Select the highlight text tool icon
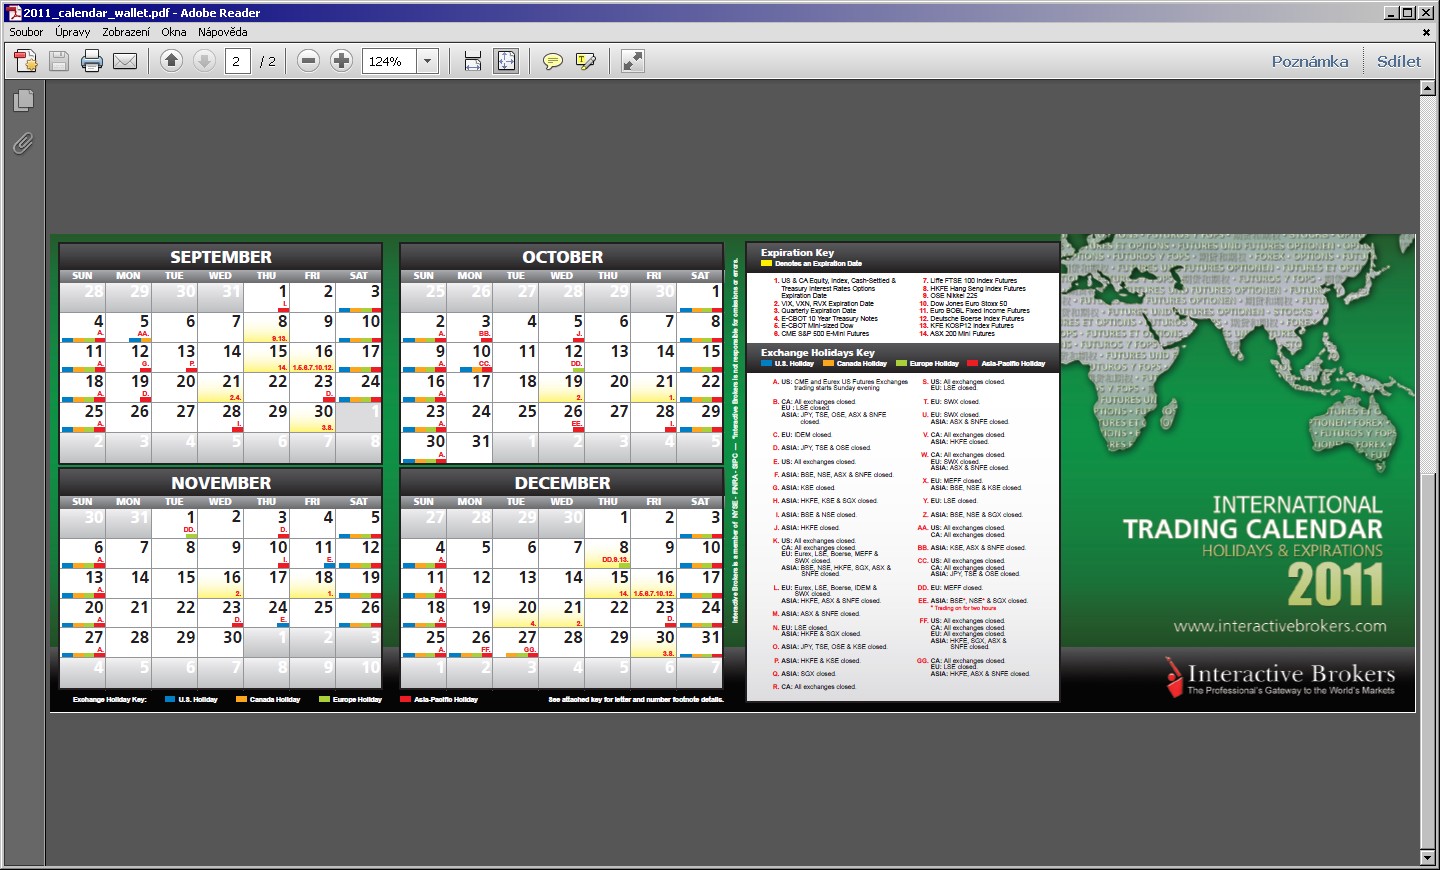Screen dimensions: 1440x870 [586, 61]
